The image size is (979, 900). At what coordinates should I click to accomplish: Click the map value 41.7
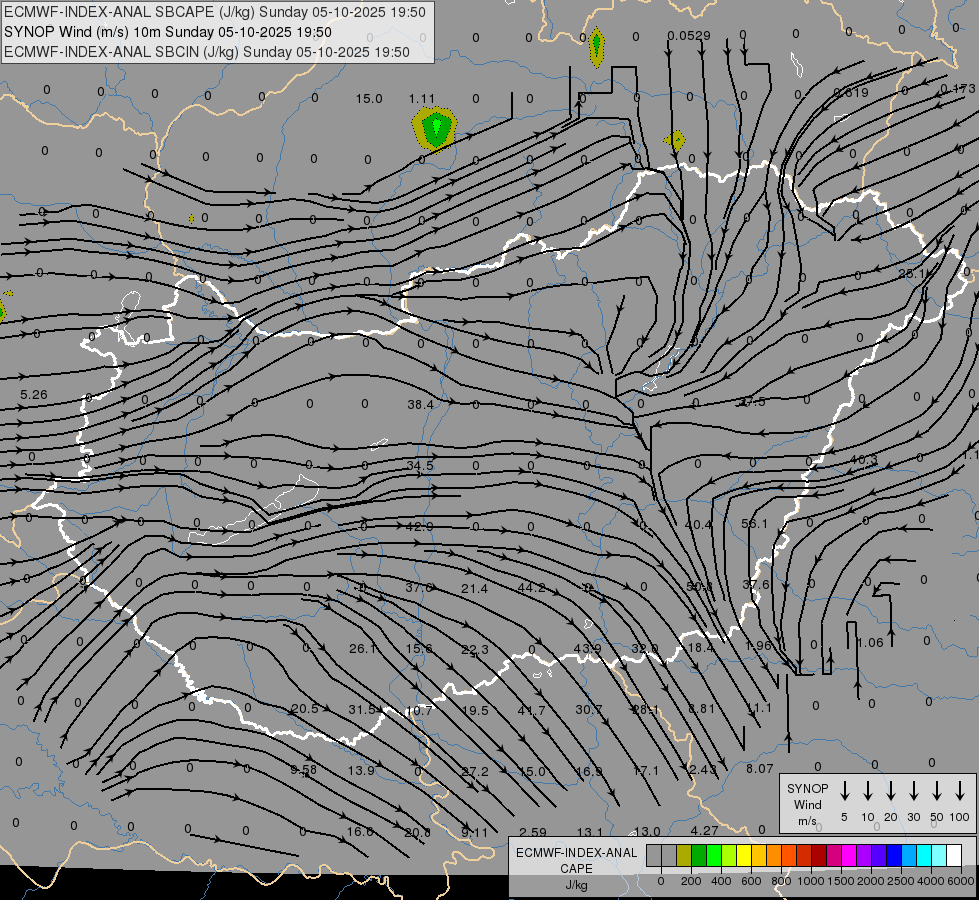click(x=531, y=710)
